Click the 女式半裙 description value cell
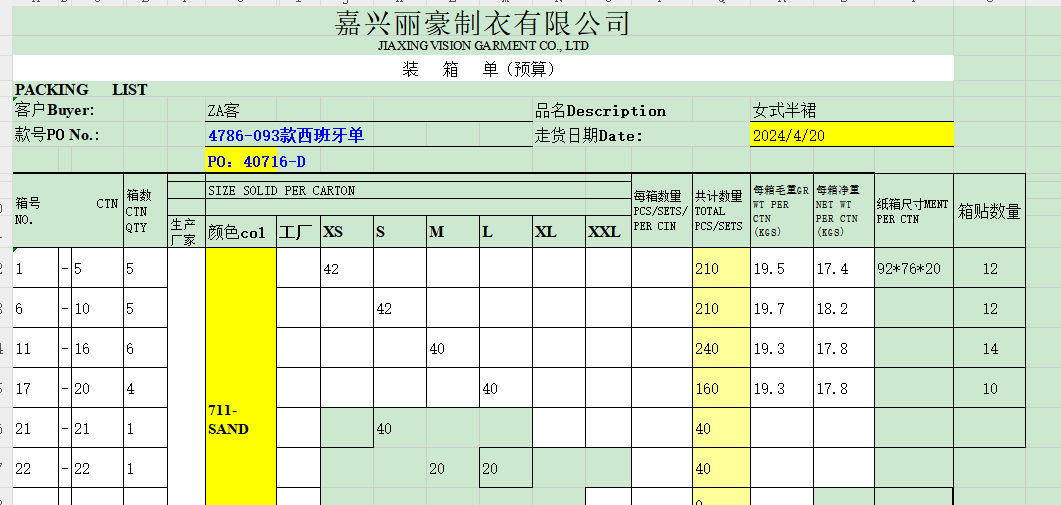 [x=784, y=111]
